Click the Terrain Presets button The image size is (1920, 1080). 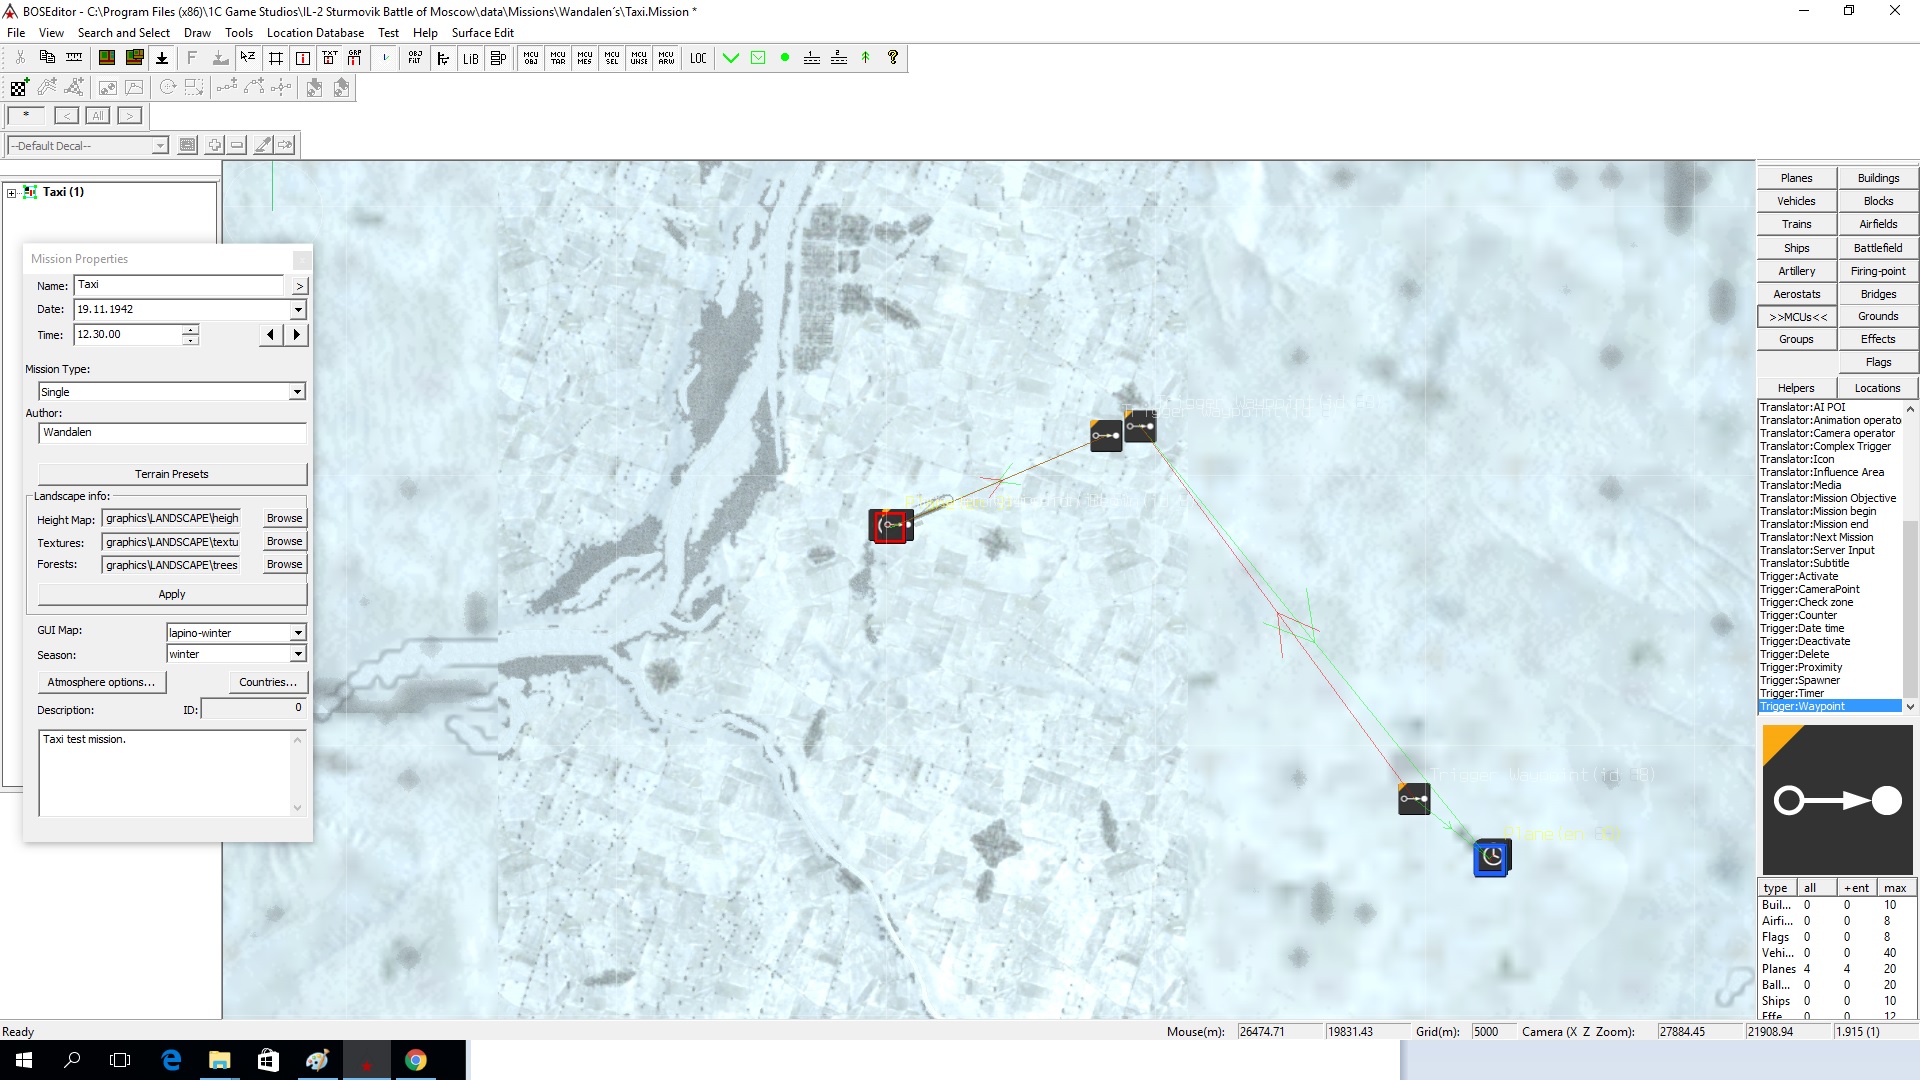pyautogui.click(x=172, y=474)
